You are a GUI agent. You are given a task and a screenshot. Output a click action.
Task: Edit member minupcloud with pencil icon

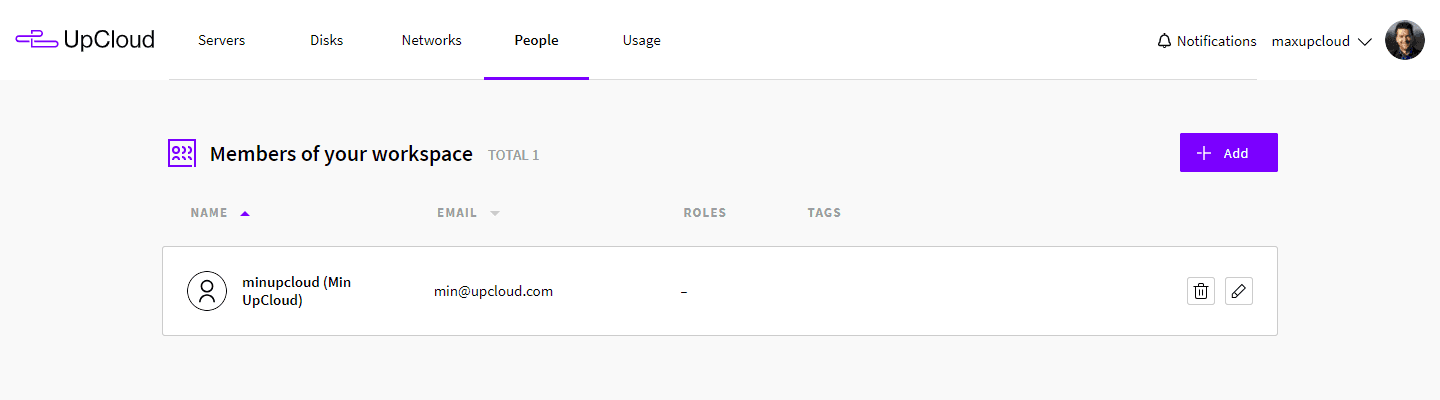coord(1239,291)
